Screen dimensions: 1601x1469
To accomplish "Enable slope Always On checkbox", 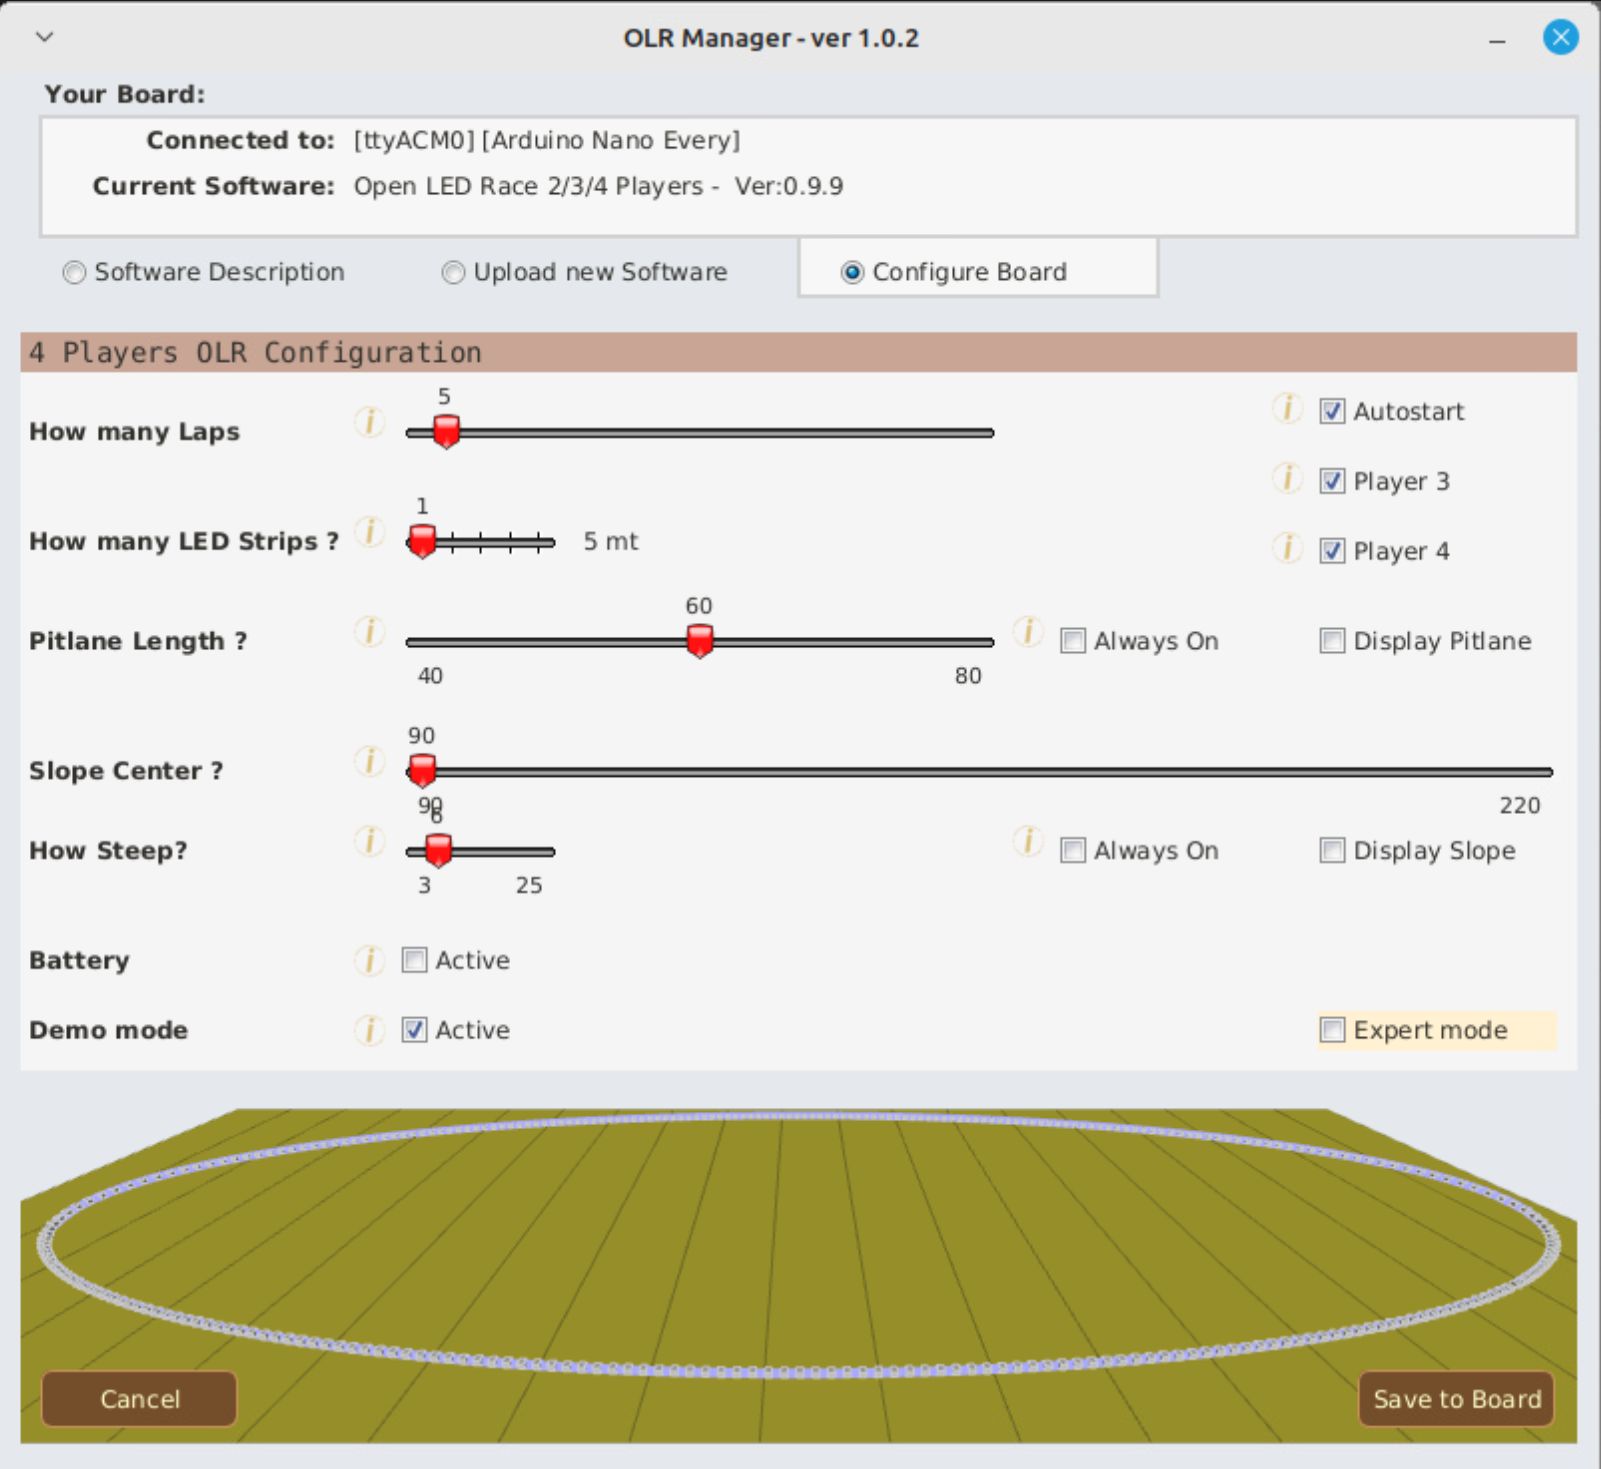I will [x=1072, y=851].
